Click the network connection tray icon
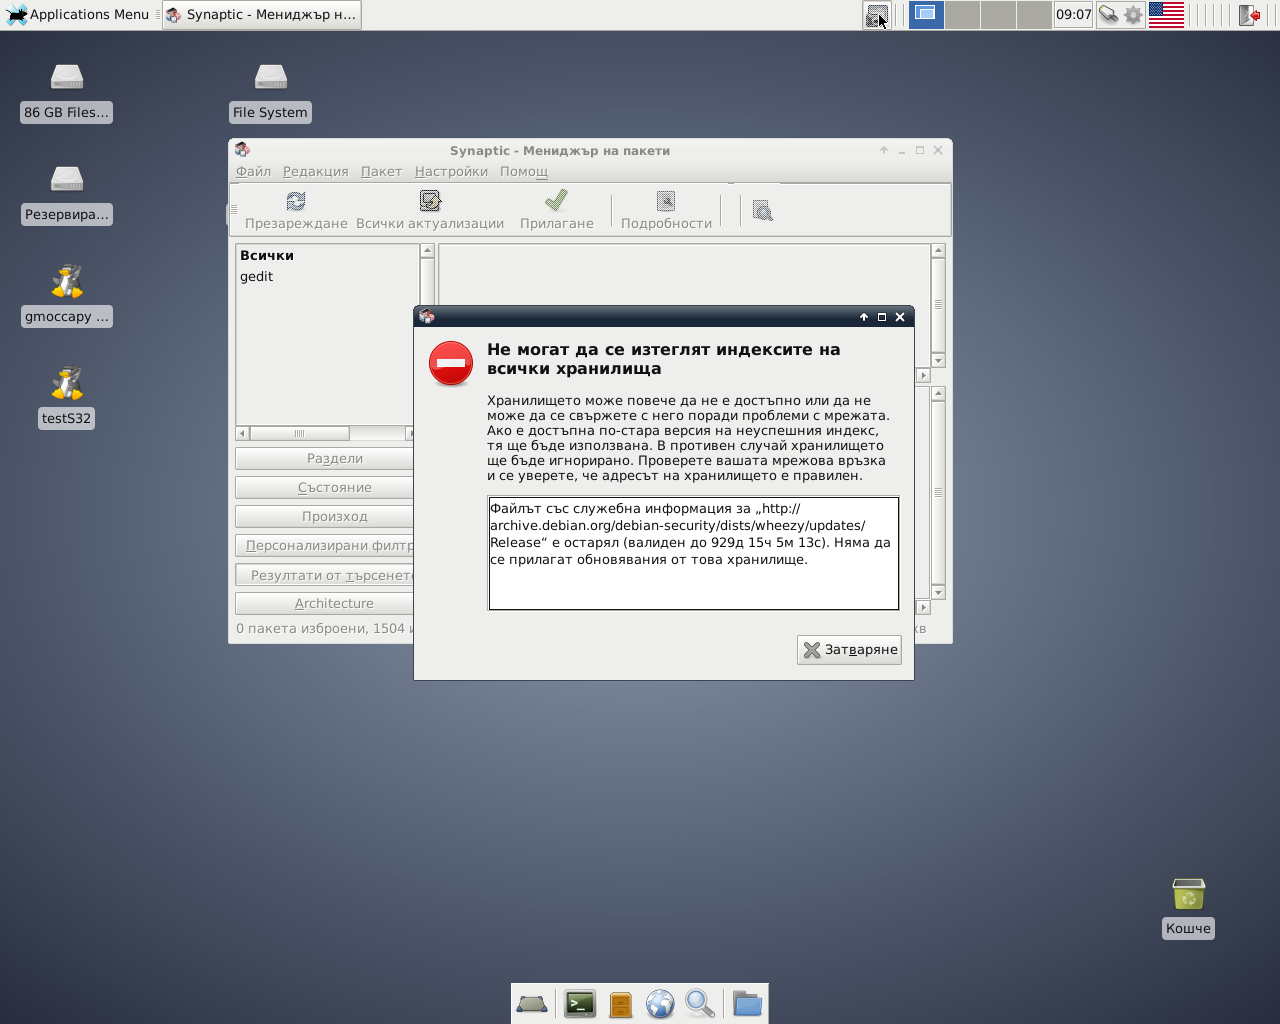Image resolution: width=1280 pixels, height=1024 pixels. coord(1108,15)
